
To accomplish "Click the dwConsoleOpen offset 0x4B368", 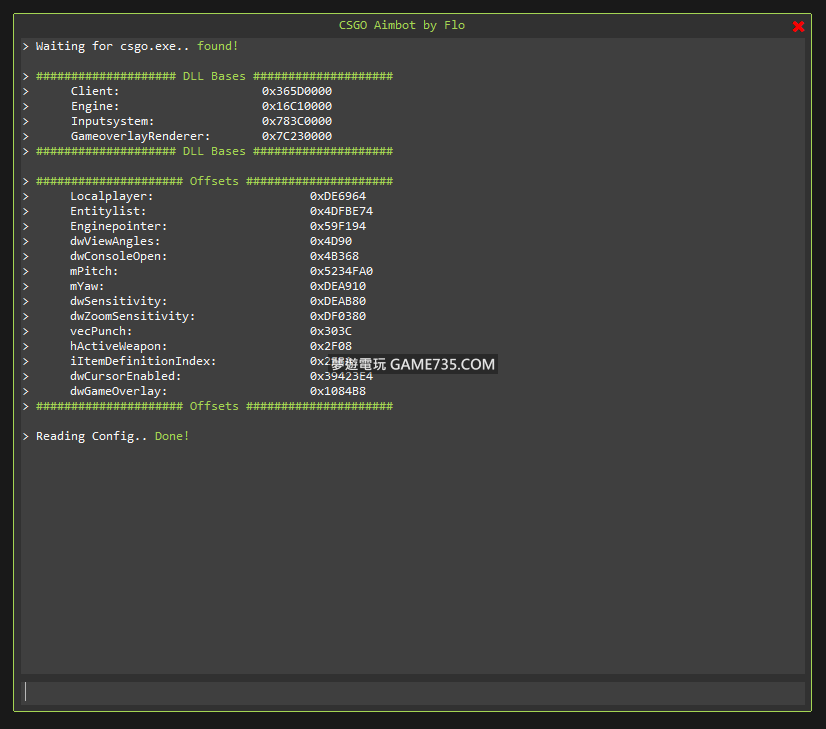I will click(334, 256).
